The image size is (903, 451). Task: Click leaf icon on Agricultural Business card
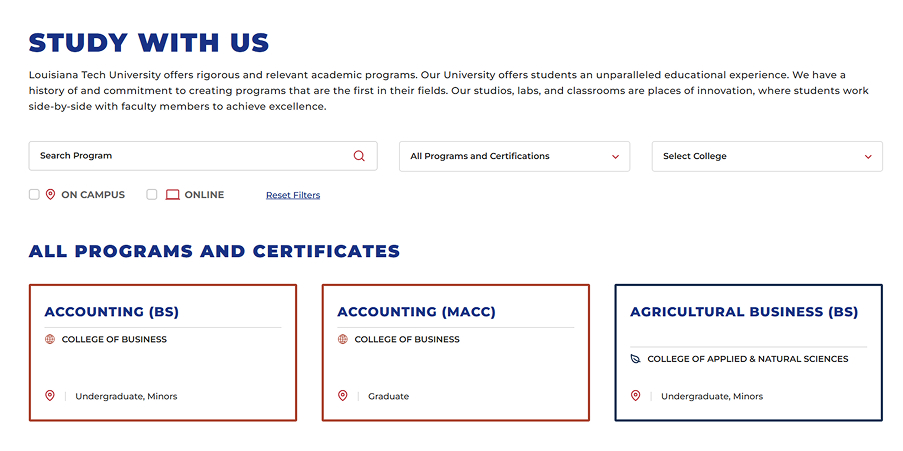coord(635,359)
